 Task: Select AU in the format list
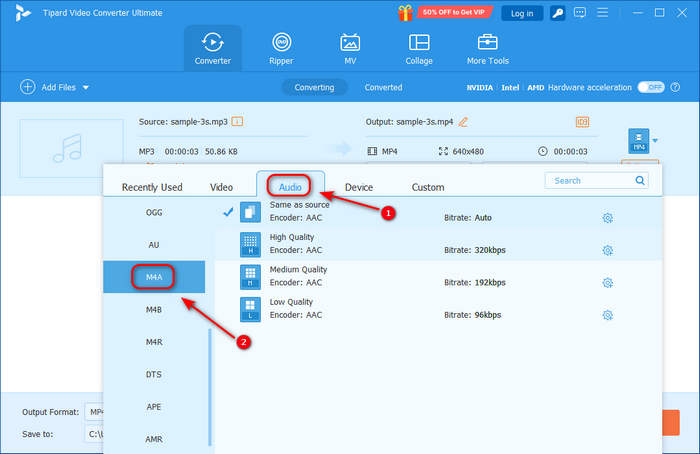(154, 245)
